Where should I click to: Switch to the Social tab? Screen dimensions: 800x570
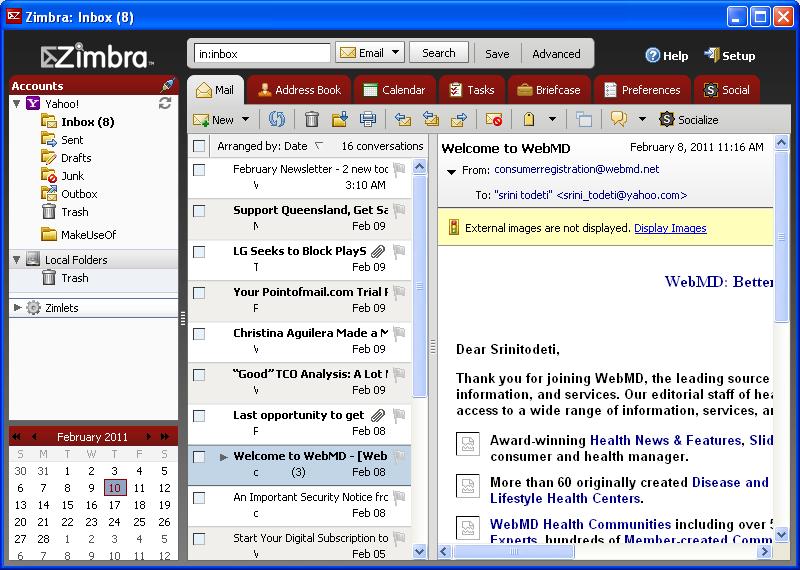pos(727,90)
